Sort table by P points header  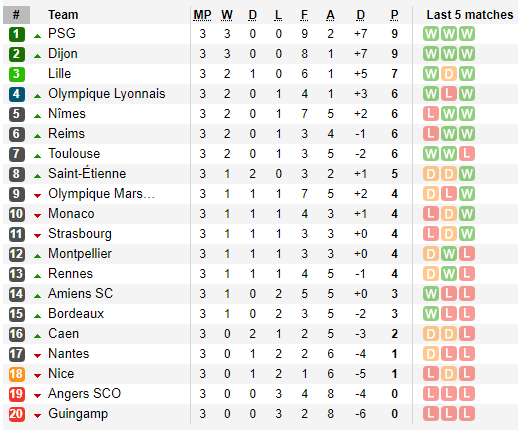tap(394, 15)
